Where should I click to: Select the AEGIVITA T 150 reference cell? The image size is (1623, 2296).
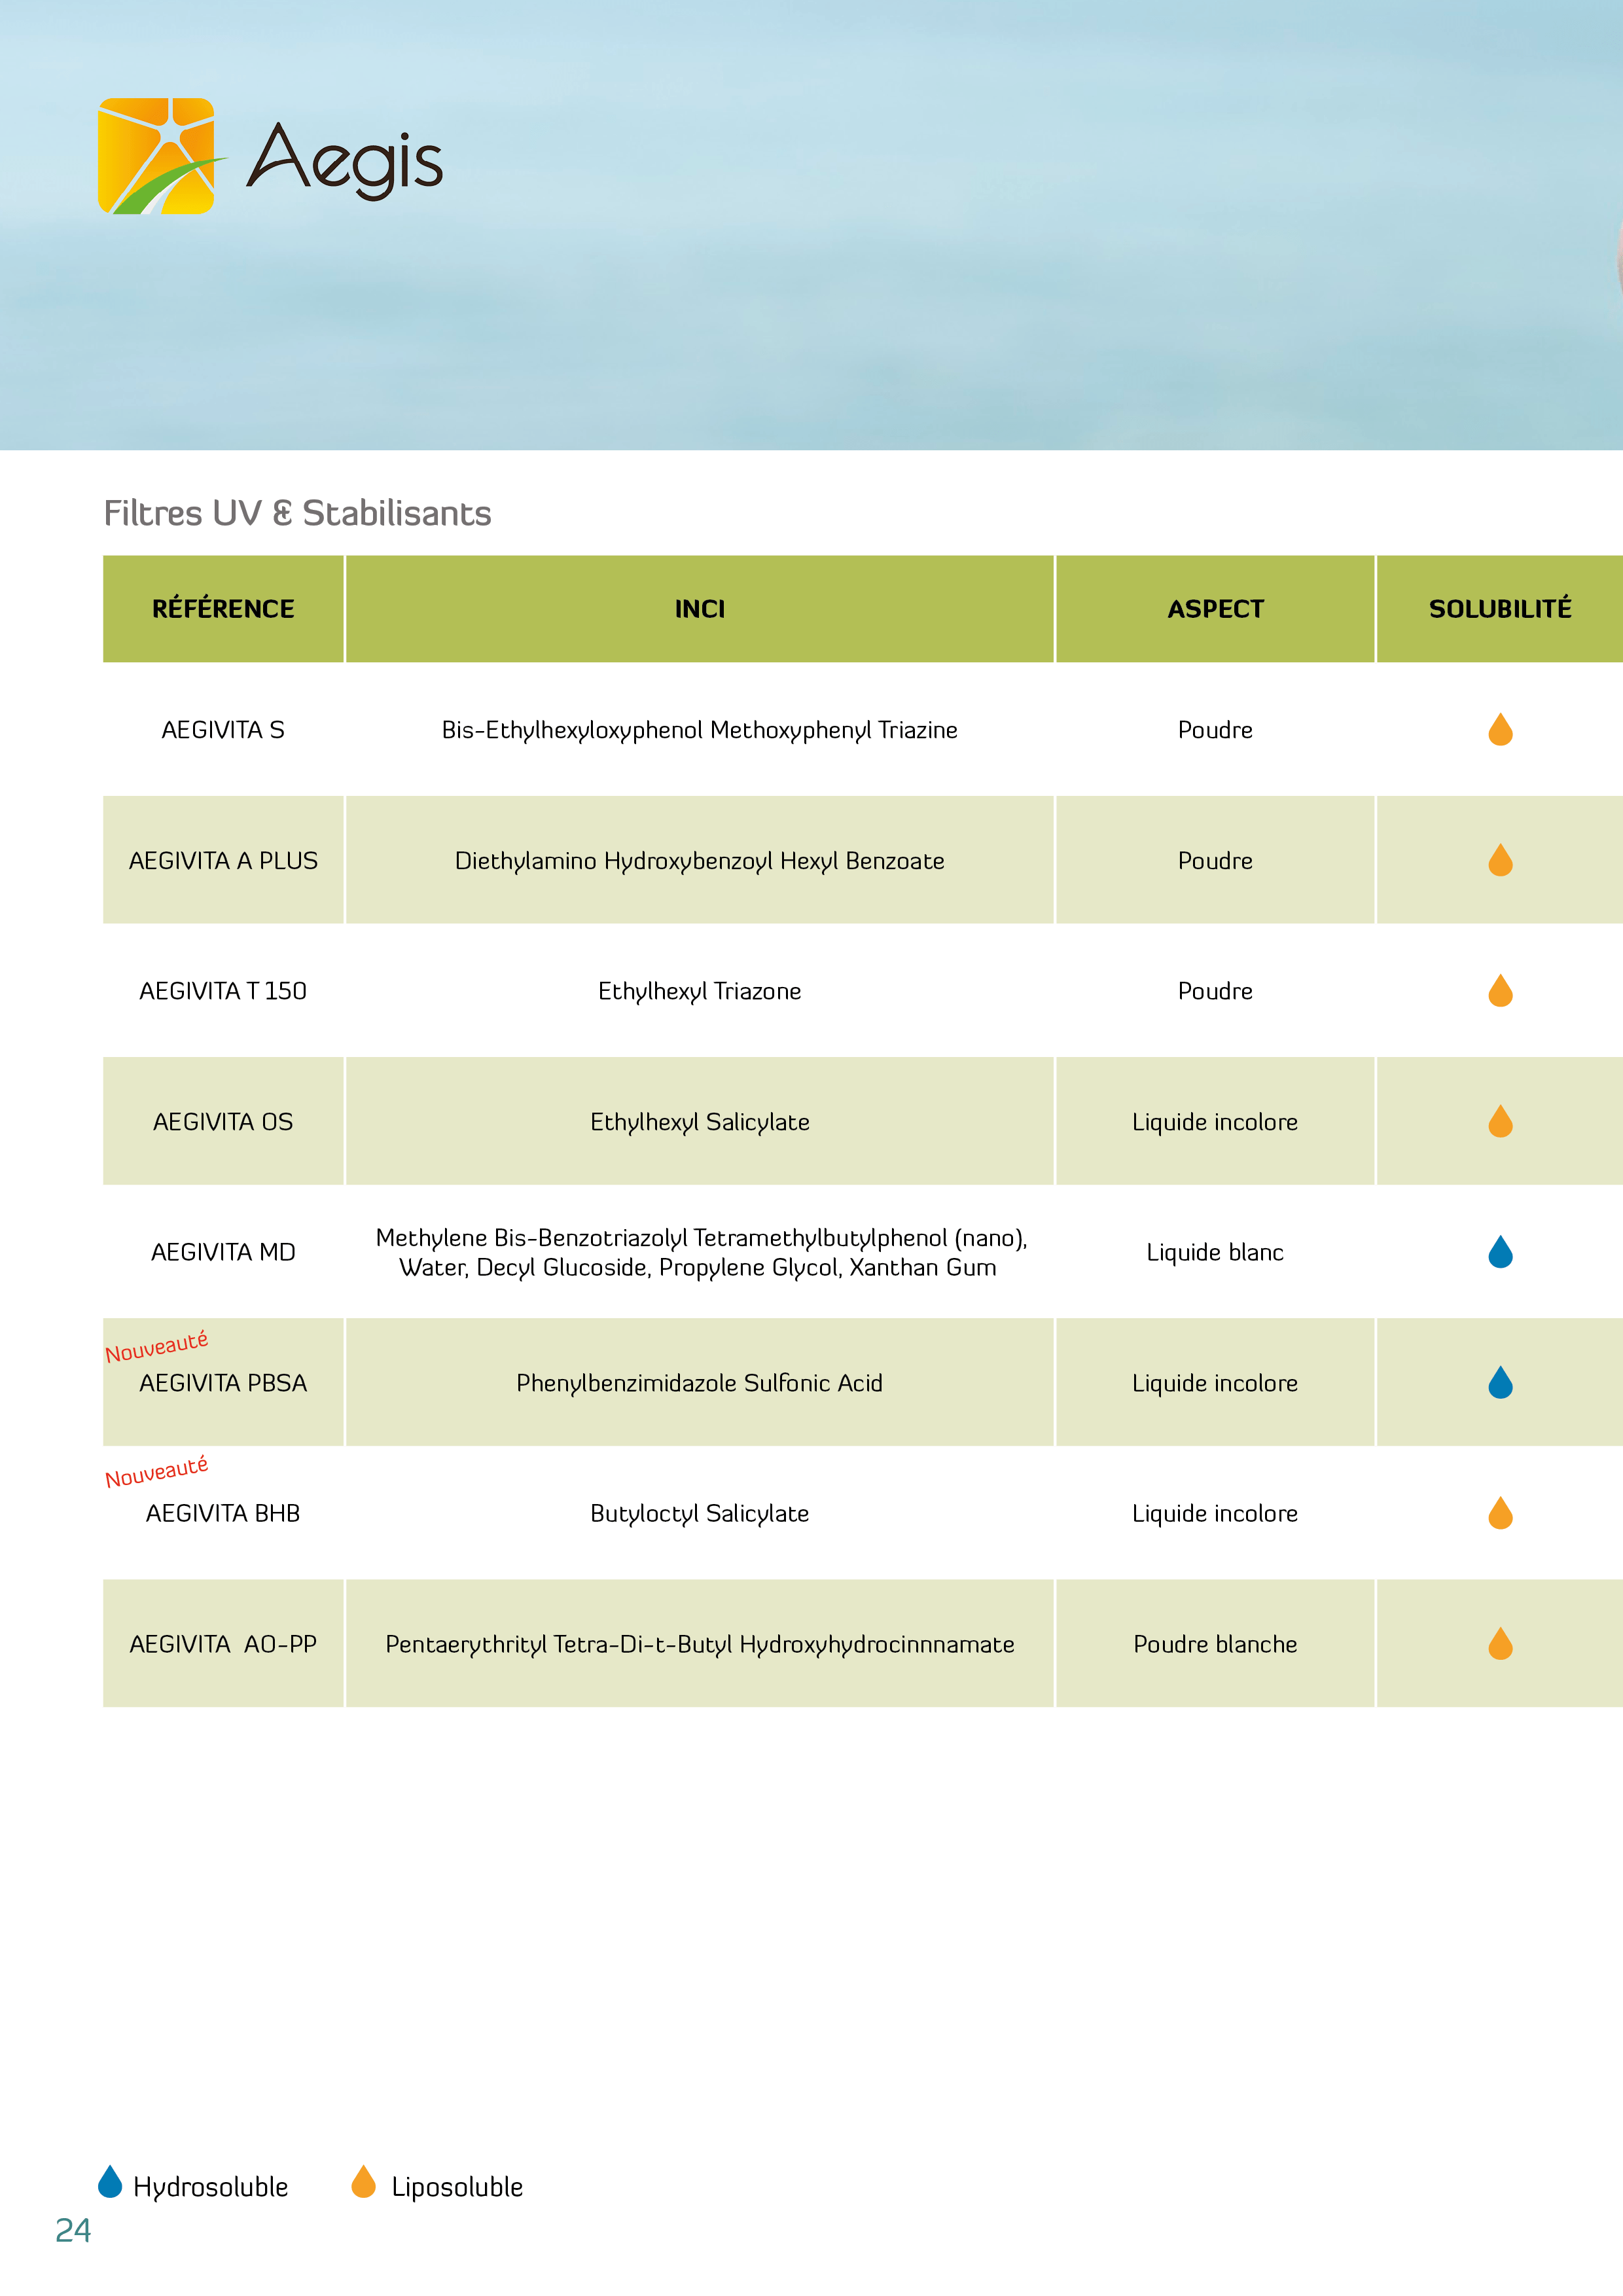[x=223, y=991]
